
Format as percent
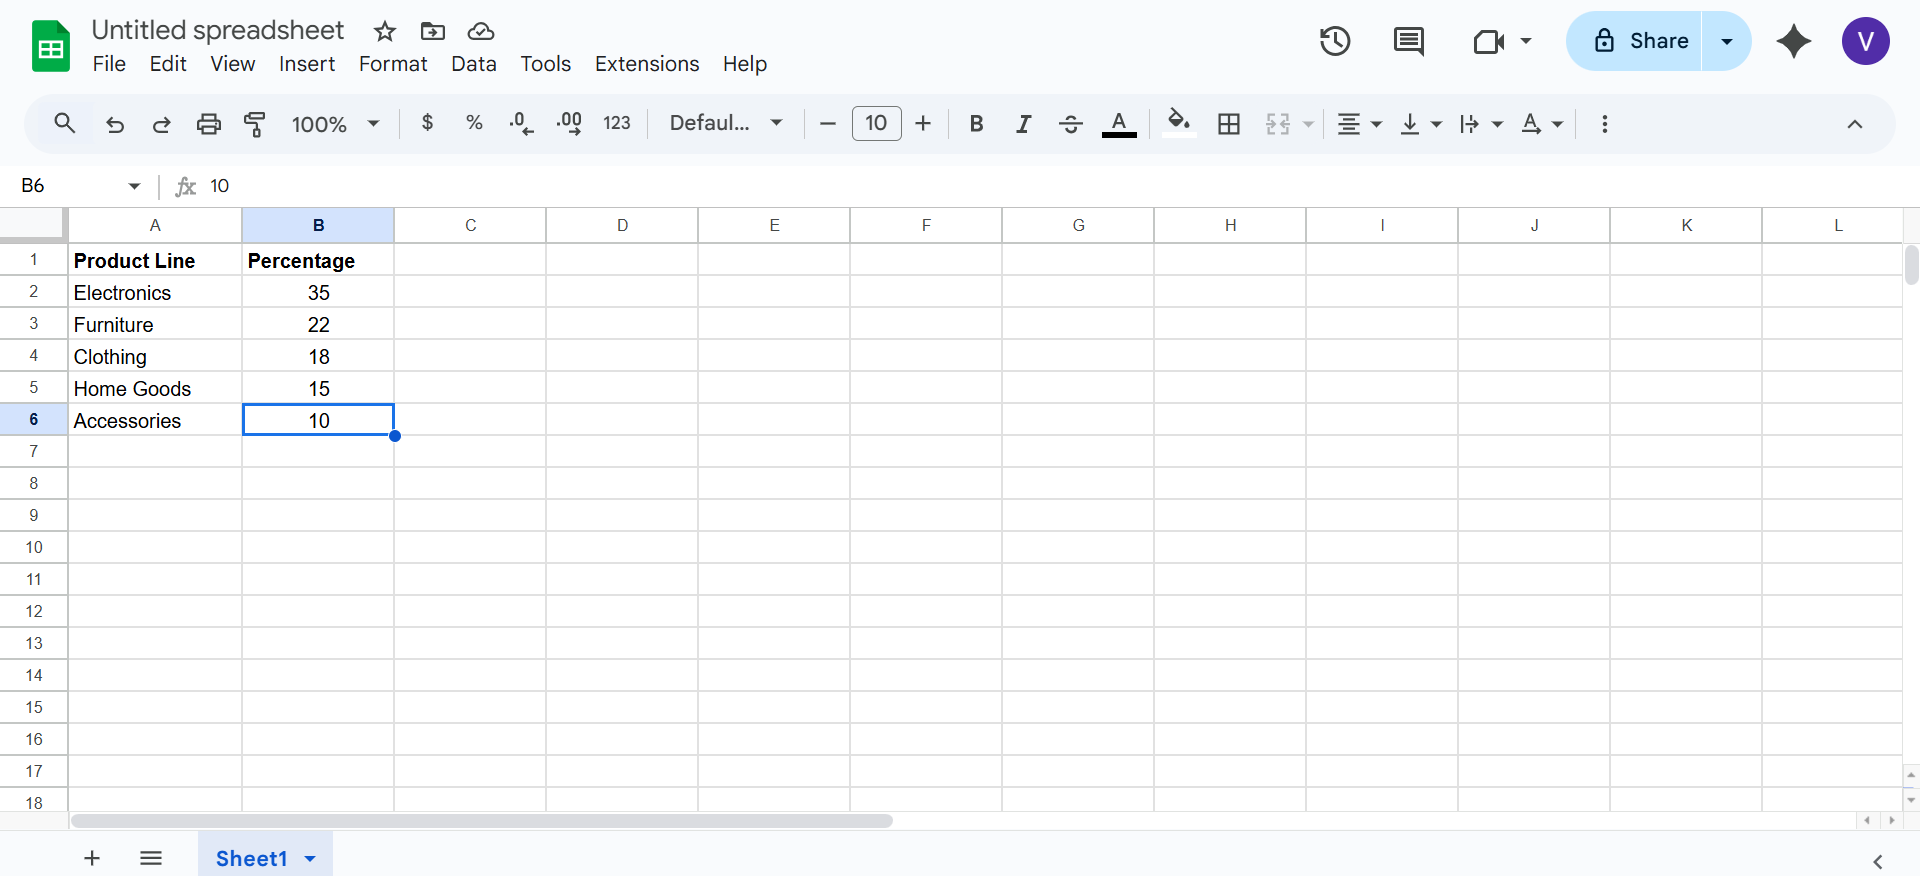475,123
